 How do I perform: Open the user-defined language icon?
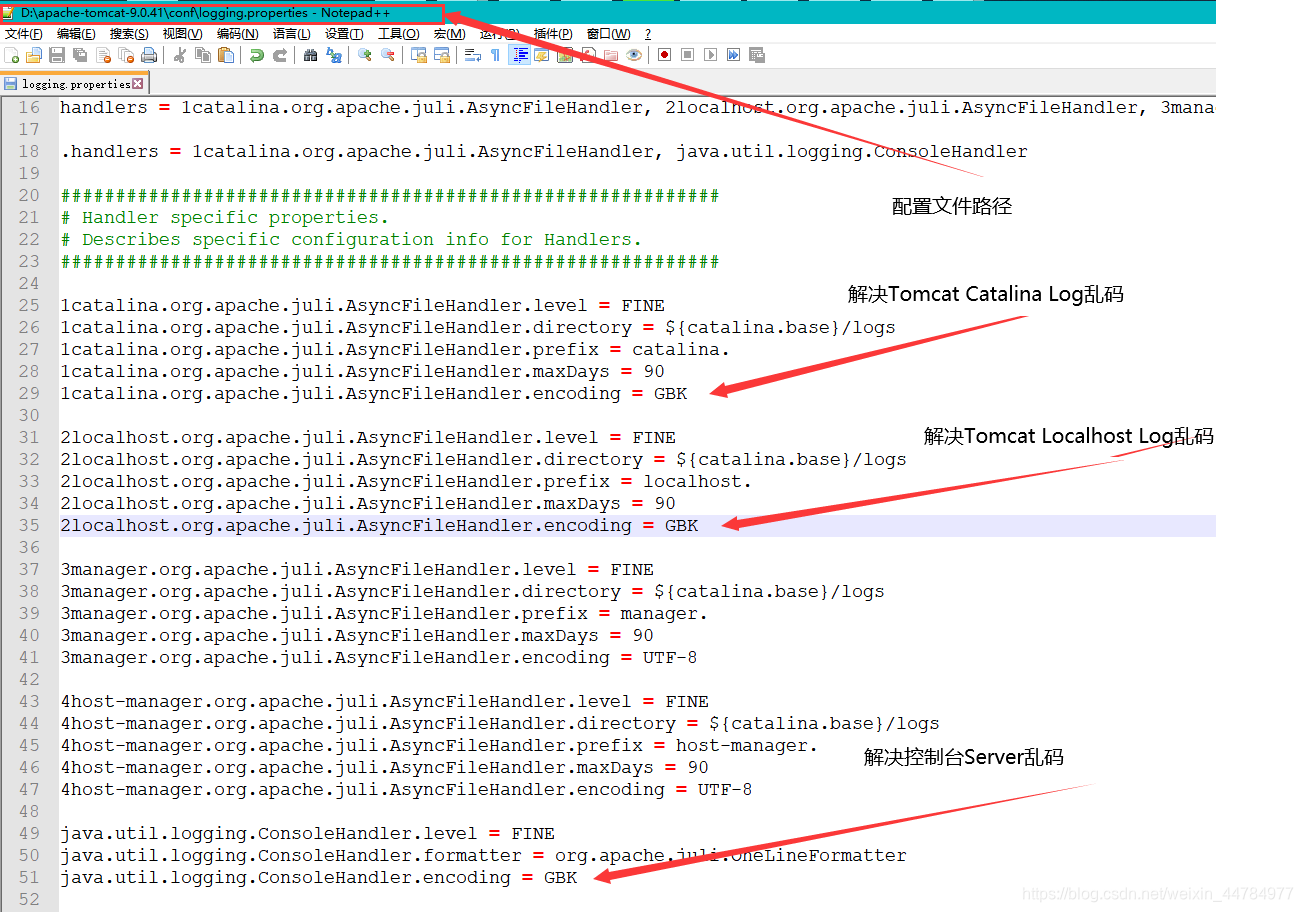click(x=542, y=55)
